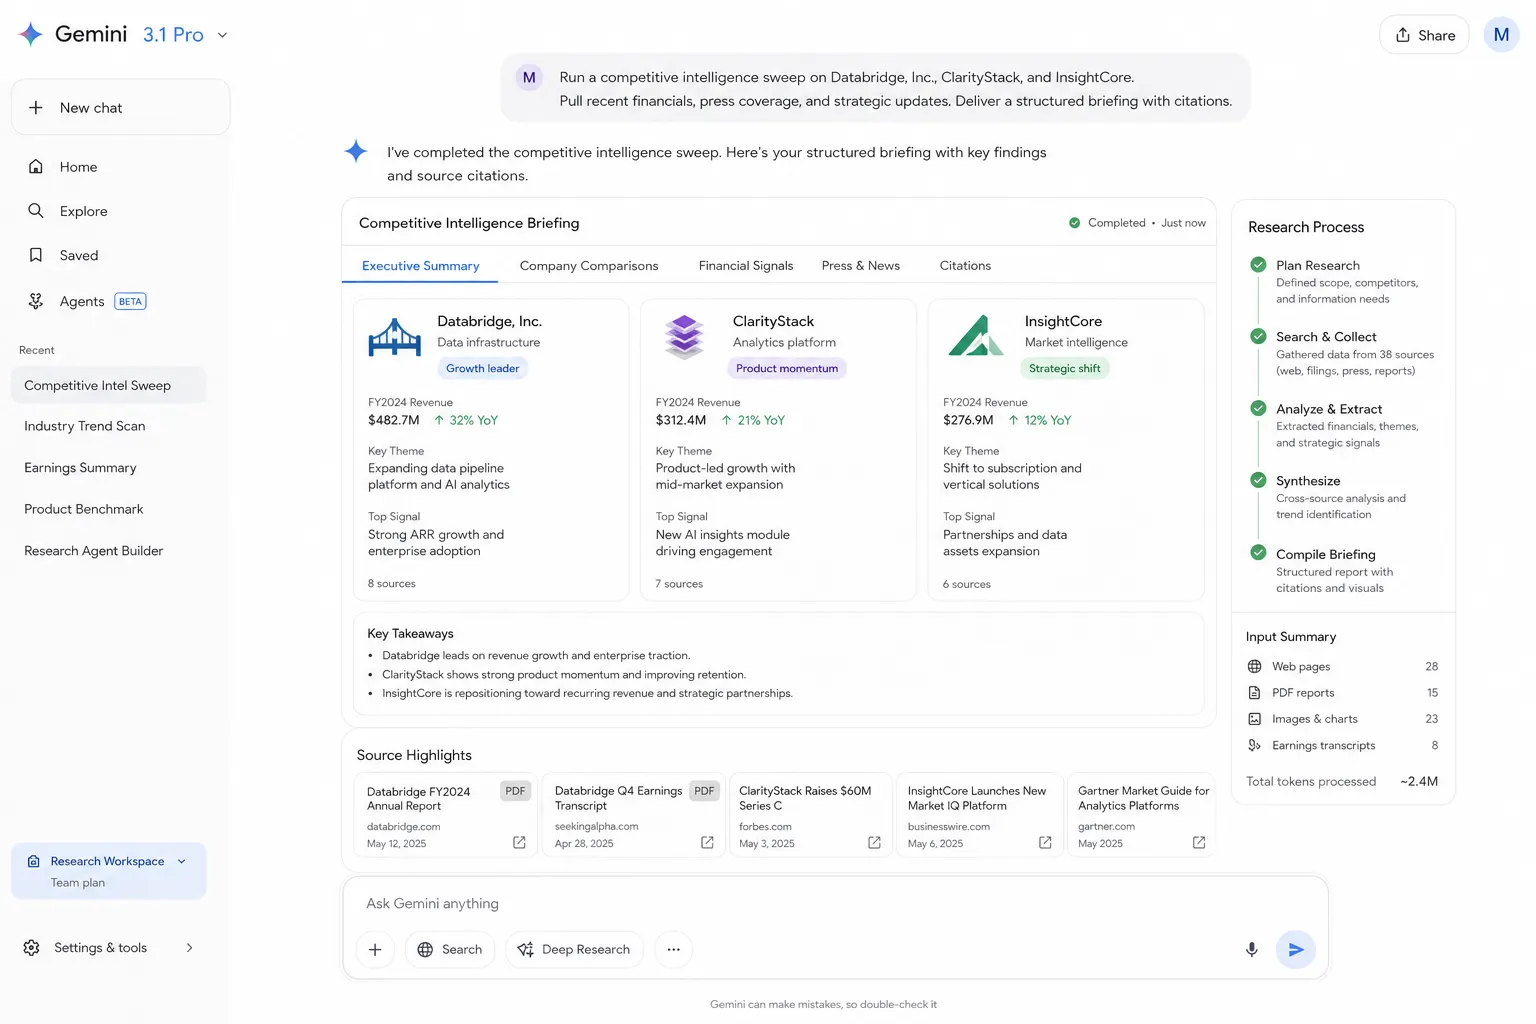Open ClarityStack Series C article external link
This screenshot has height=1024, width=1536.
pyautogui.click(x=874, y=843)
